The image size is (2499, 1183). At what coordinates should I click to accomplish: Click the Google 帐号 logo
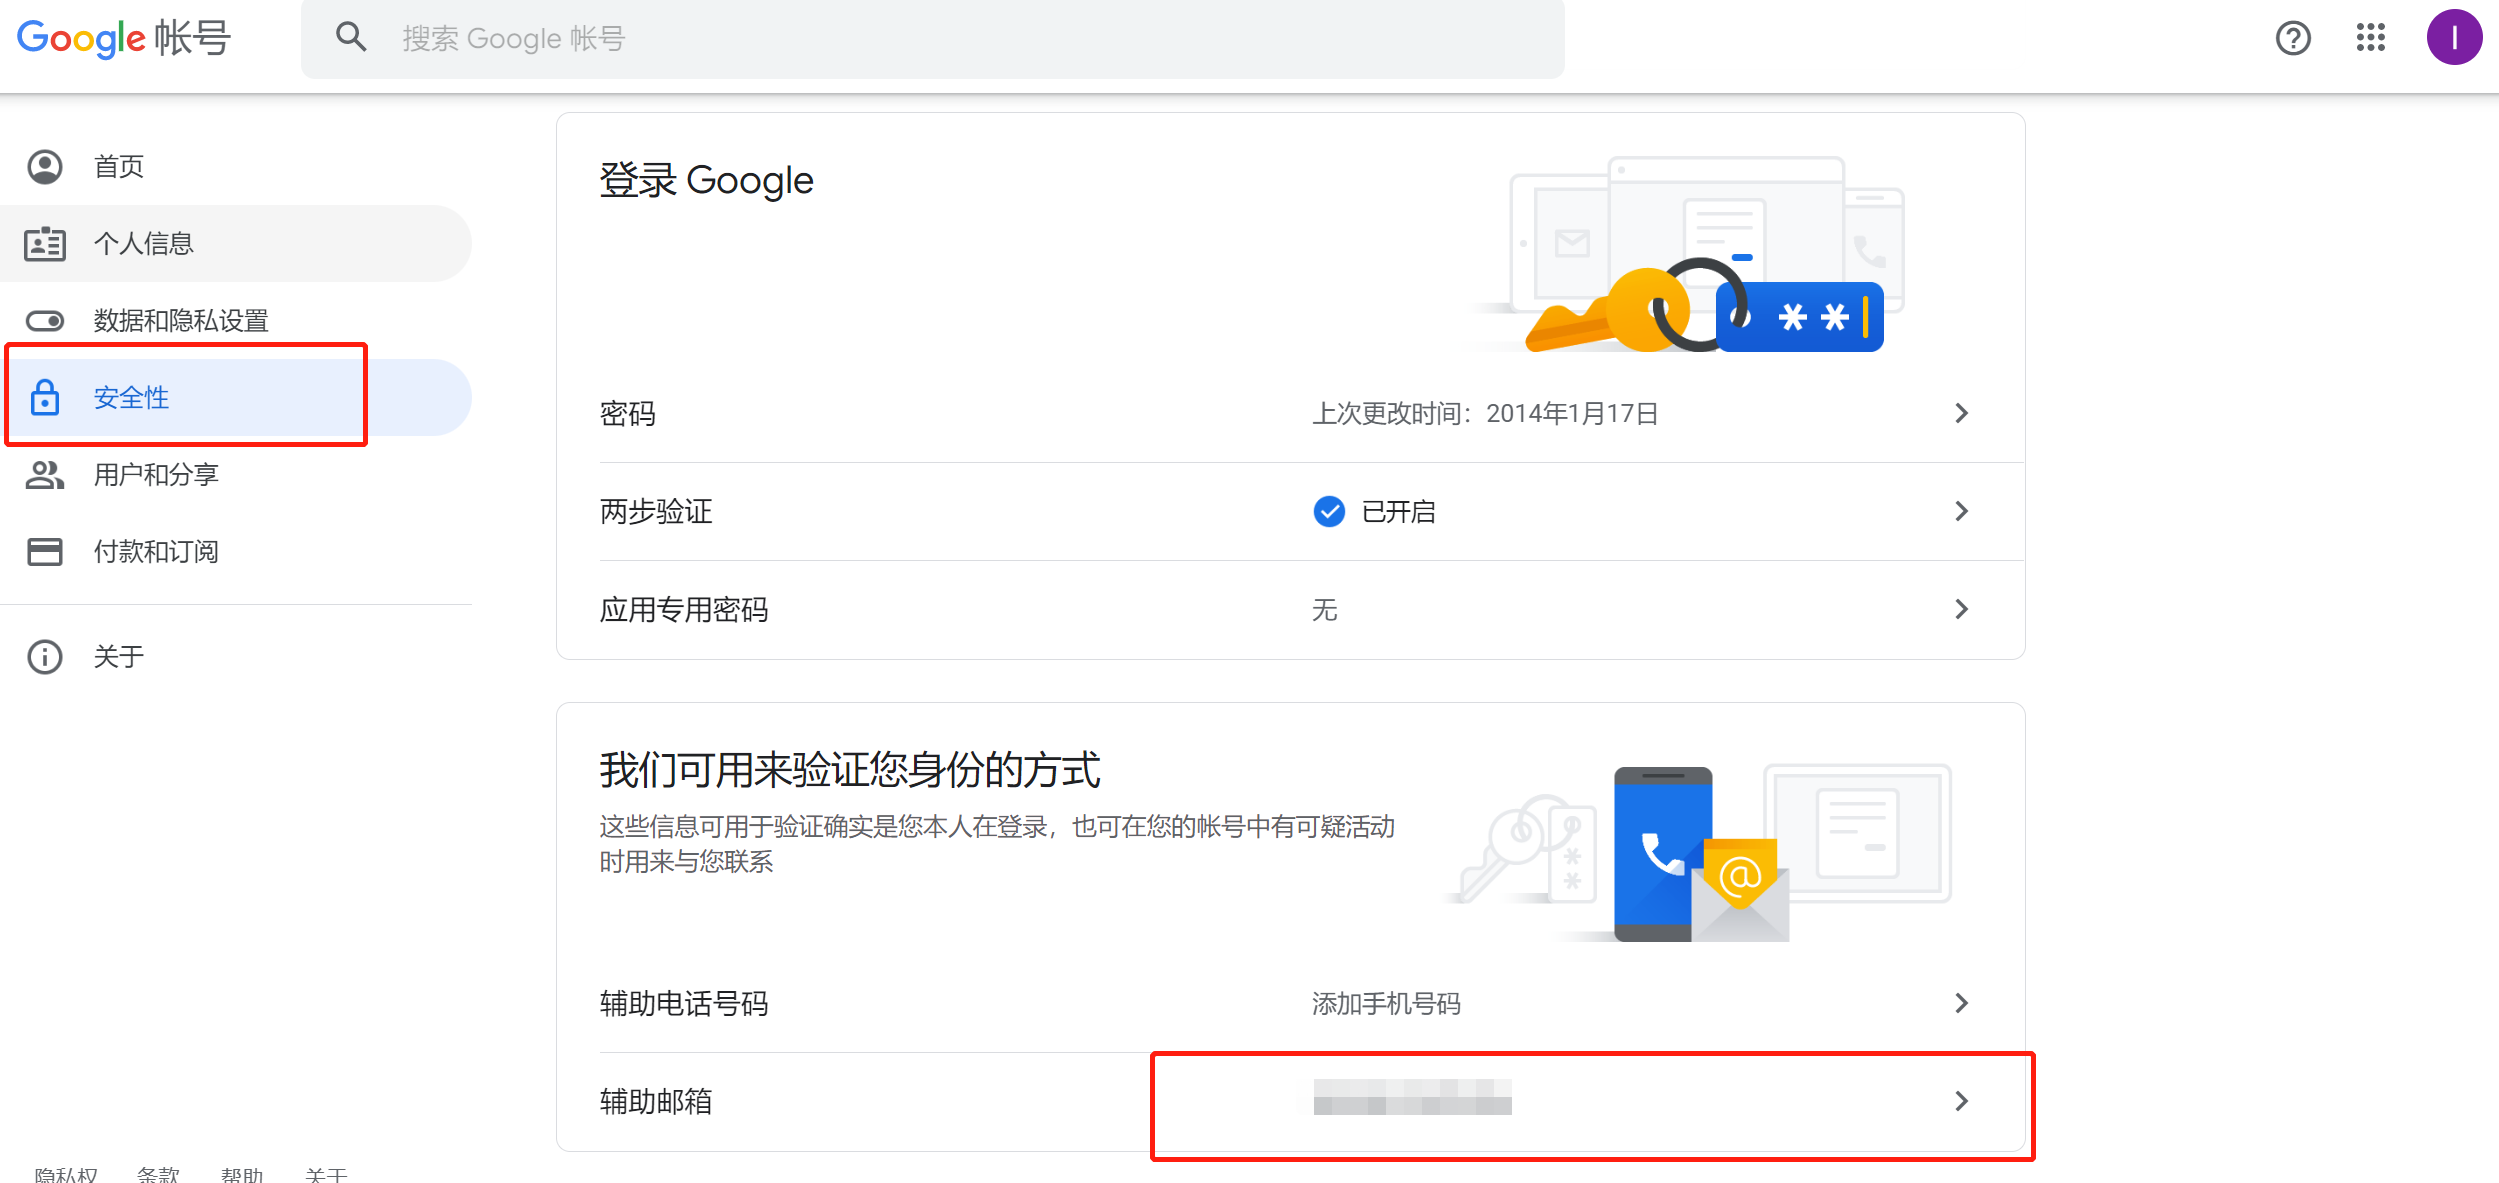pos(124,39)
